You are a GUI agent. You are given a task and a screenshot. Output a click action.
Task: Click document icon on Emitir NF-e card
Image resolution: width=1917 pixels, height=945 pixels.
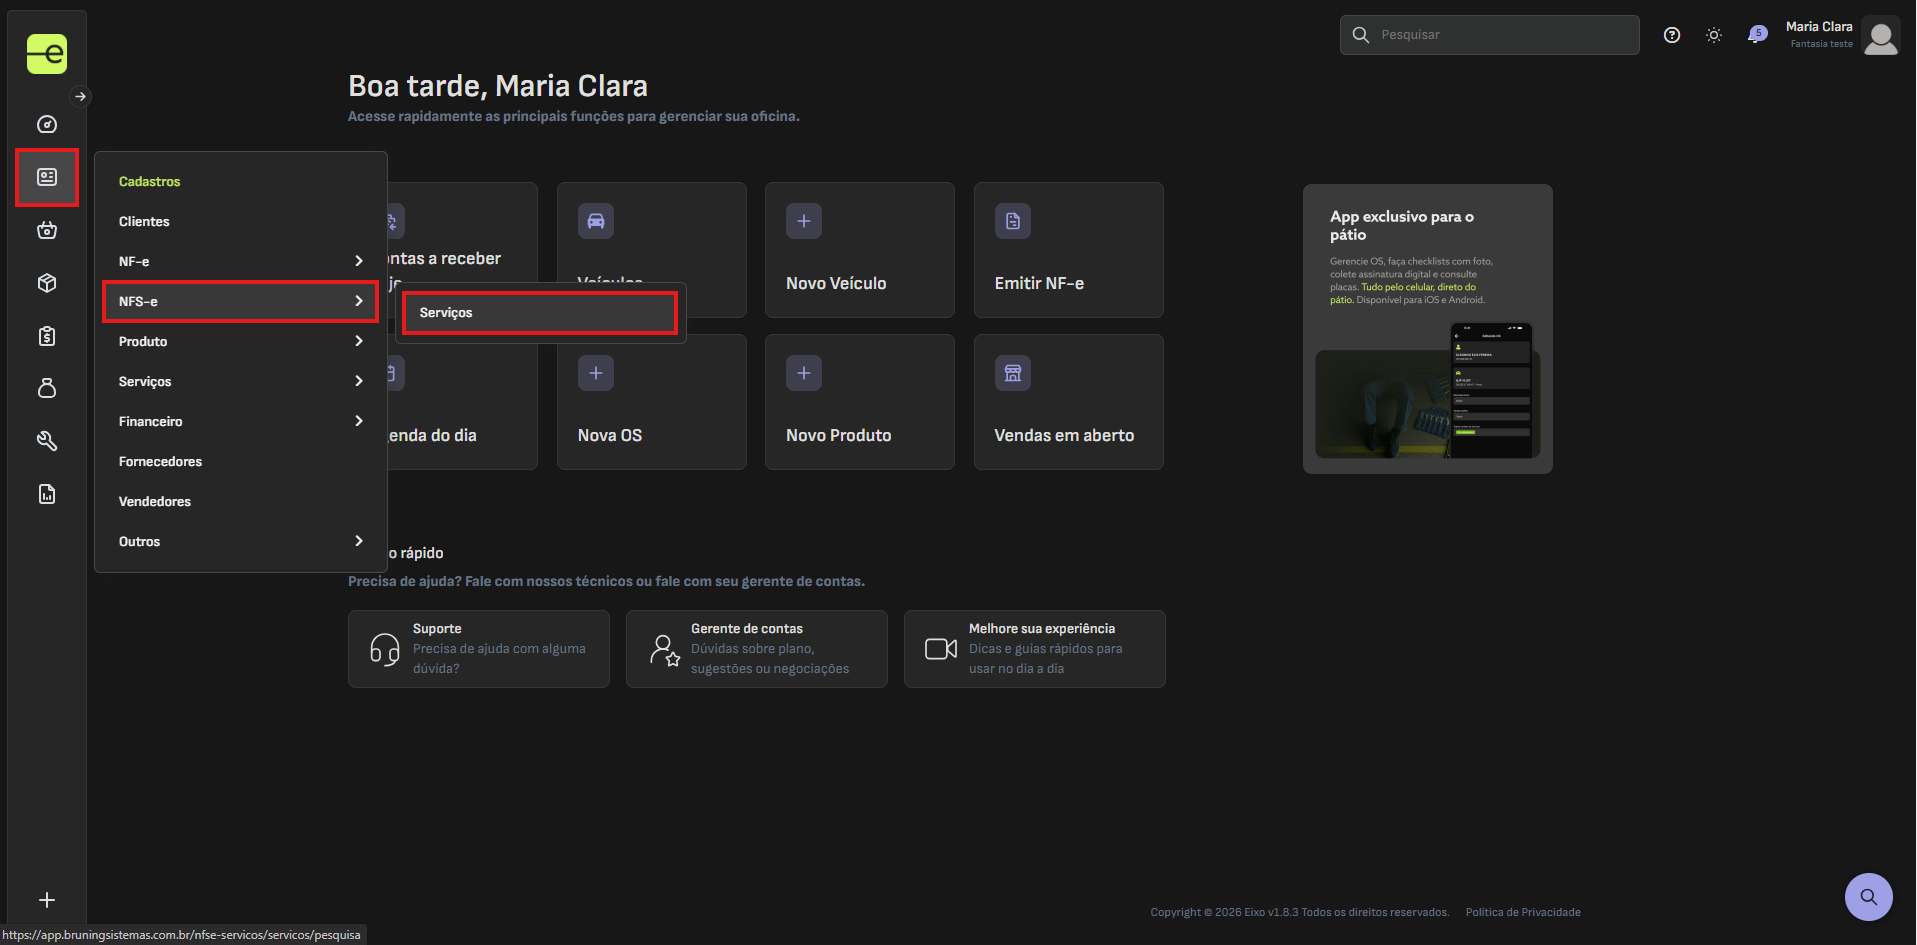coord(1013,221)
